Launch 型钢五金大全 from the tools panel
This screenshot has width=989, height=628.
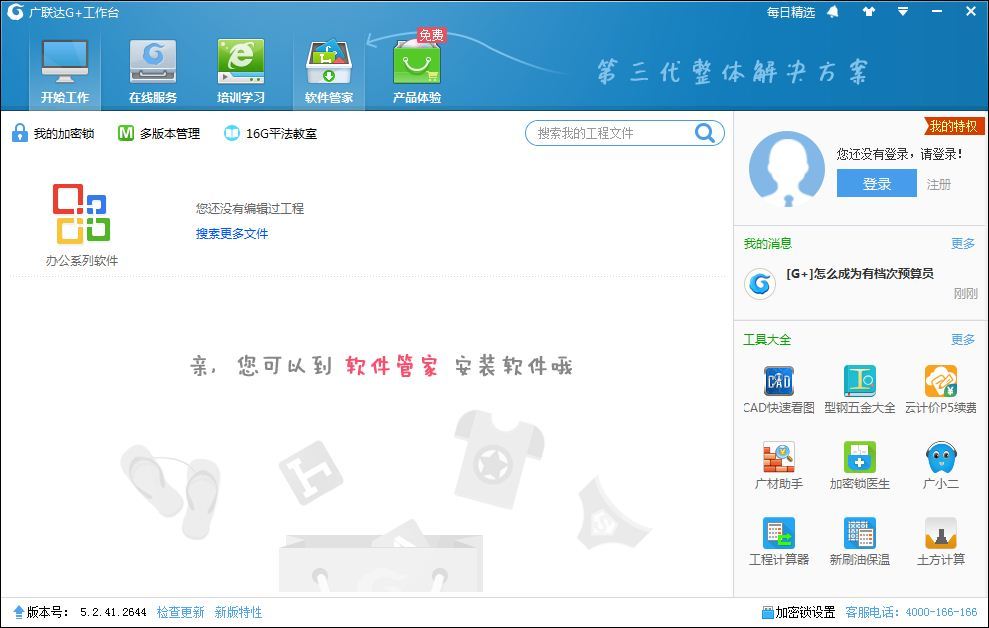tap(860, 381)
